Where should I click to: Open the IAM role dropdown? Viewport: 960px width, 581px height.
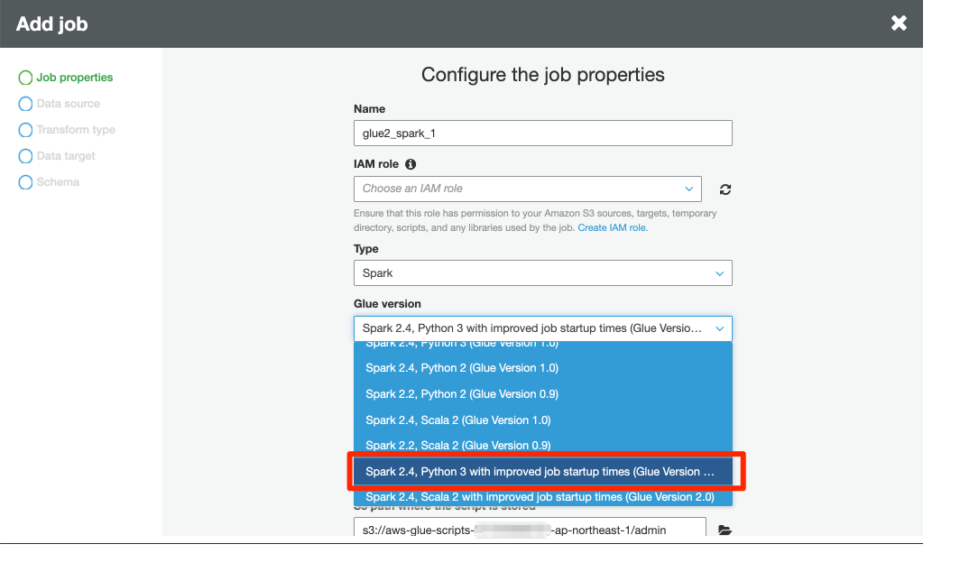527,189
